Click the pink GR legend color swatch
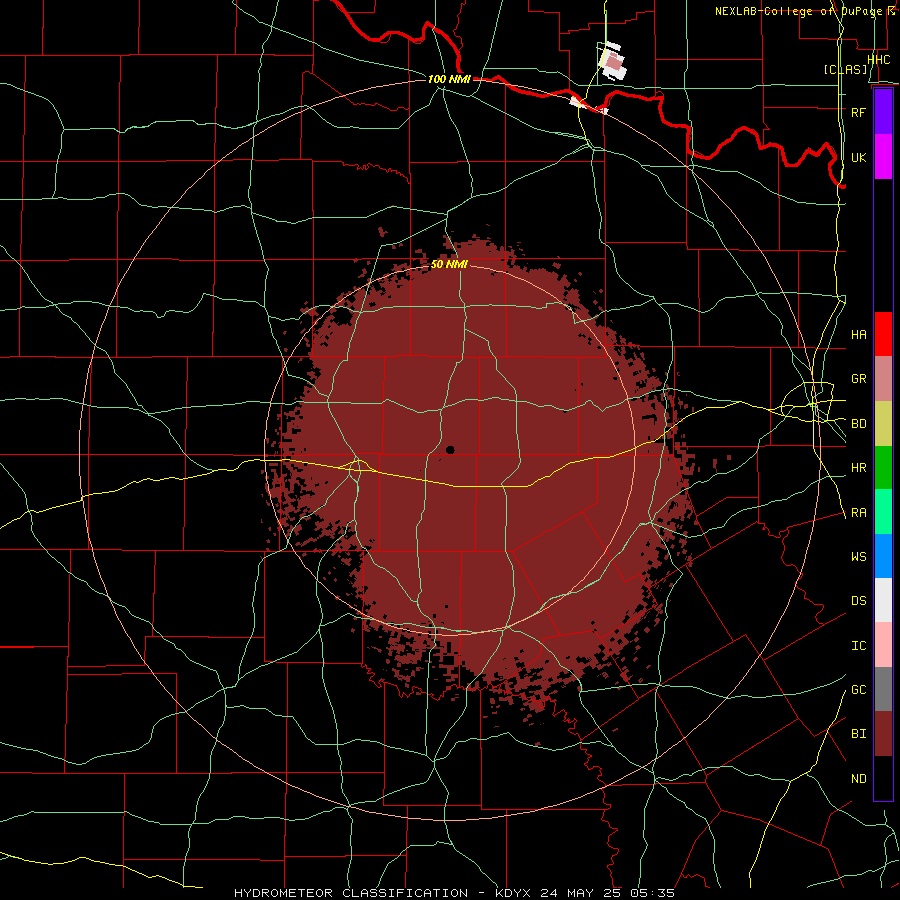Screen dimensions: 900x900 click(883, 379)
